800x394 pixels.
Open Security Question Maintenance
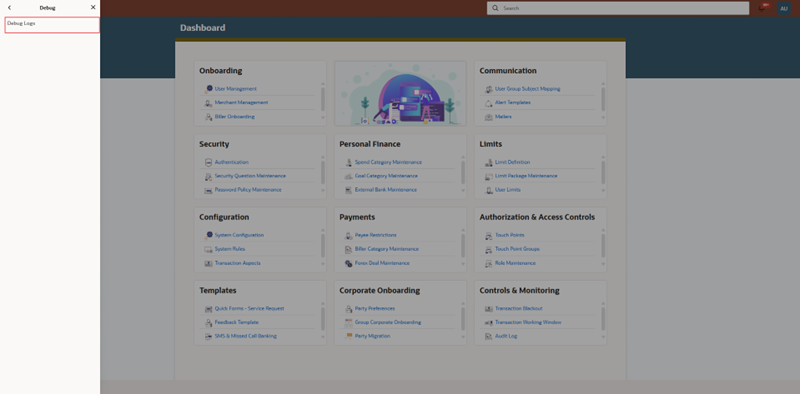(250, 176)
